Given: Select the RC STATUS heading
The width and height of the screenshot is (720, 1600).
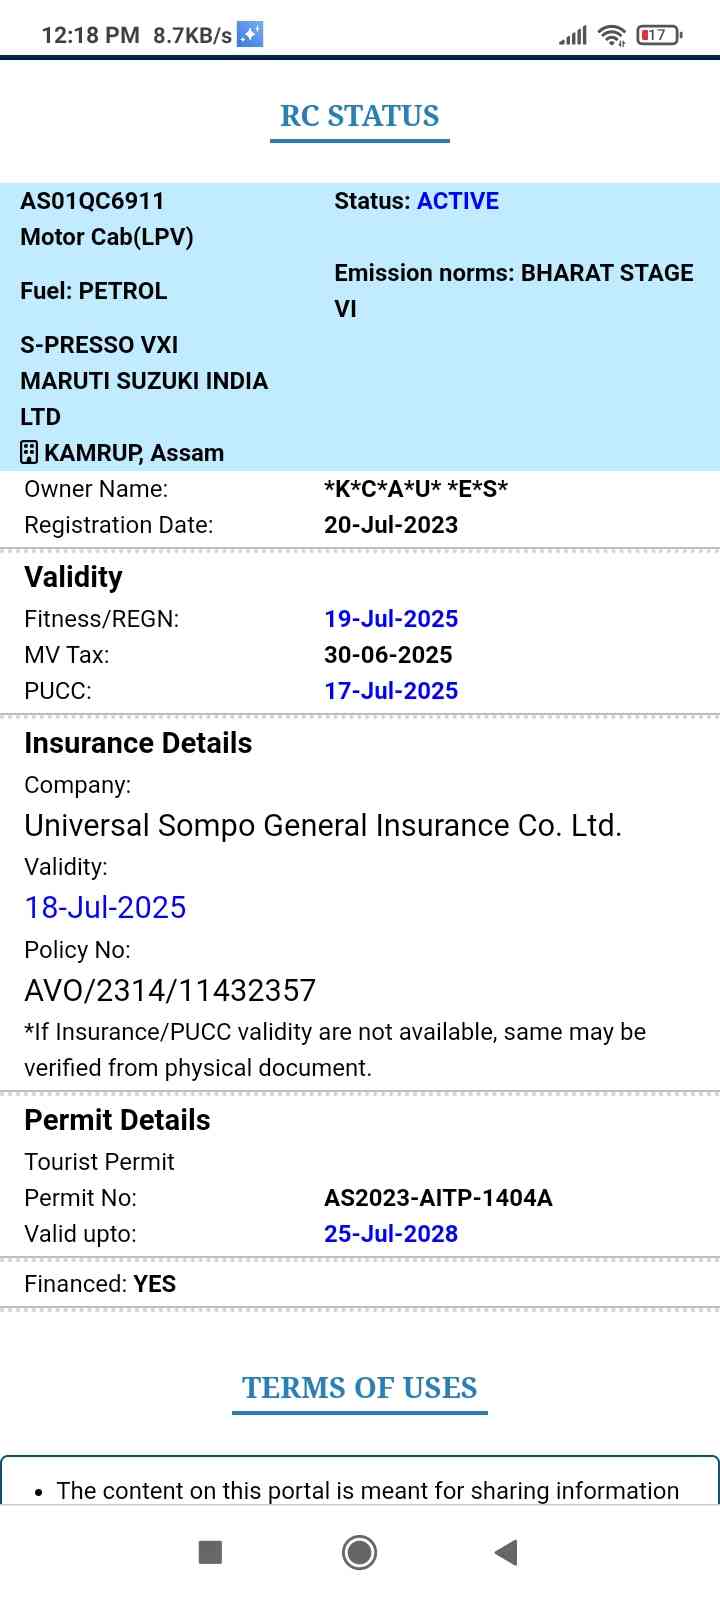Looking at the screenshot, I should (360, 116).
